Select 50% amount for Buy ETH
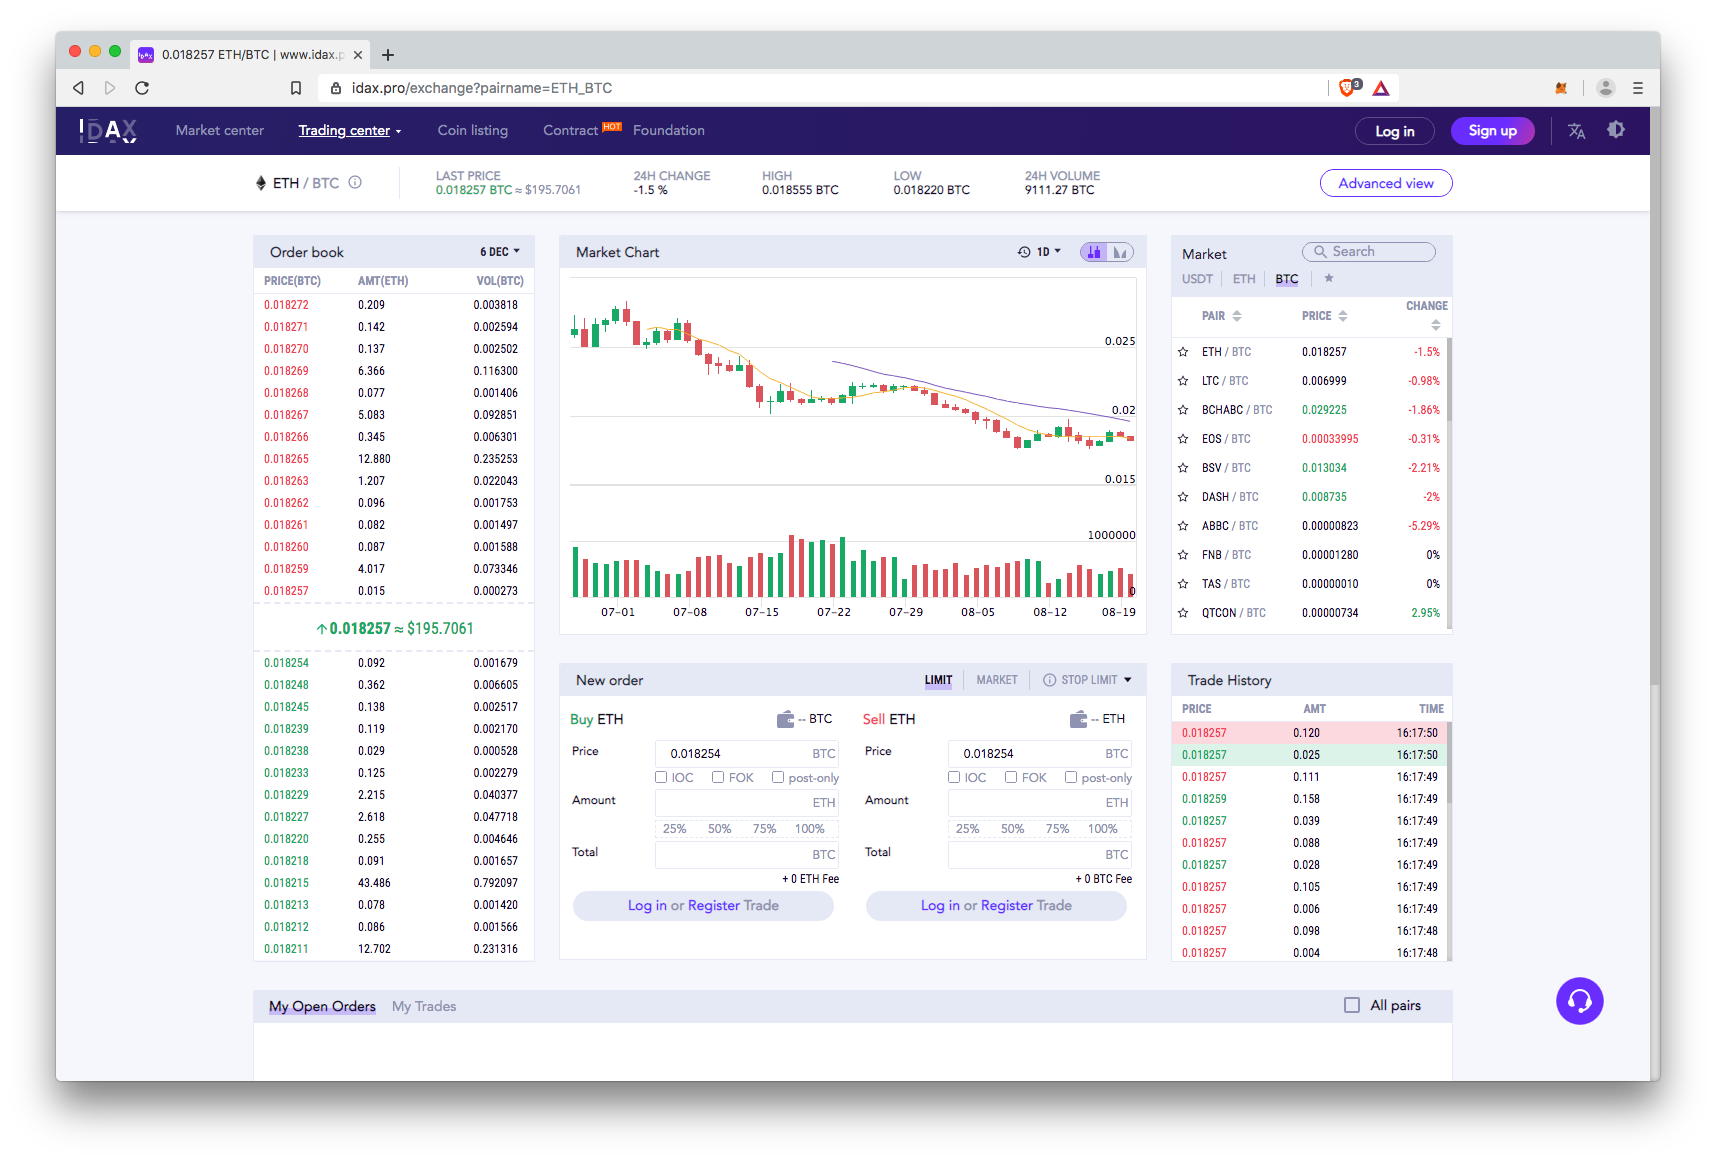1716x1161 pixels. coord(720,829)
